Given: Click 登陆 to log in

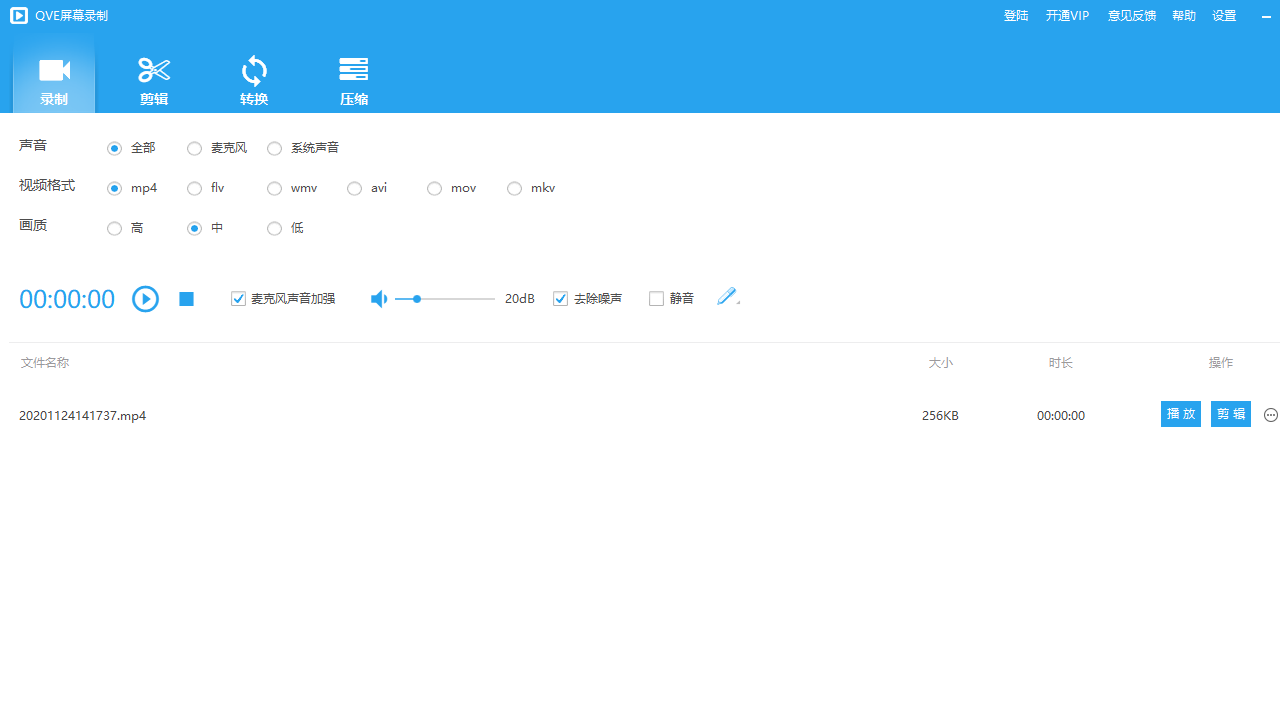Looking at the screenshot, I should 1016,16.
